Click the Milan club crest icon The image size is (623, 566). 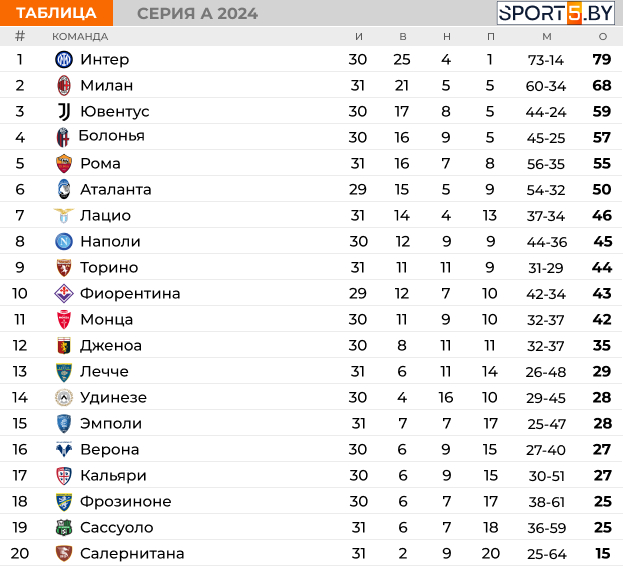point(64,85)
